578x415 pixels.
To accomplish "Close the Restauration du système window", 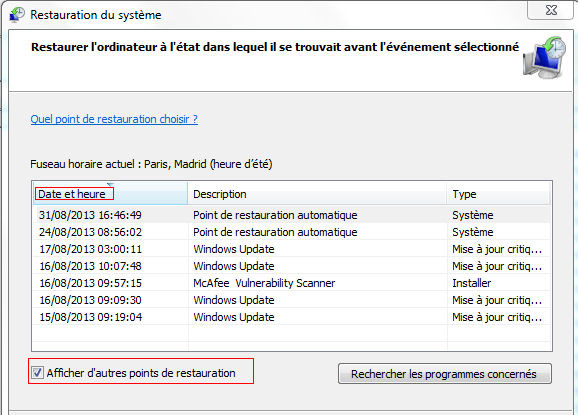I will 551,10.
